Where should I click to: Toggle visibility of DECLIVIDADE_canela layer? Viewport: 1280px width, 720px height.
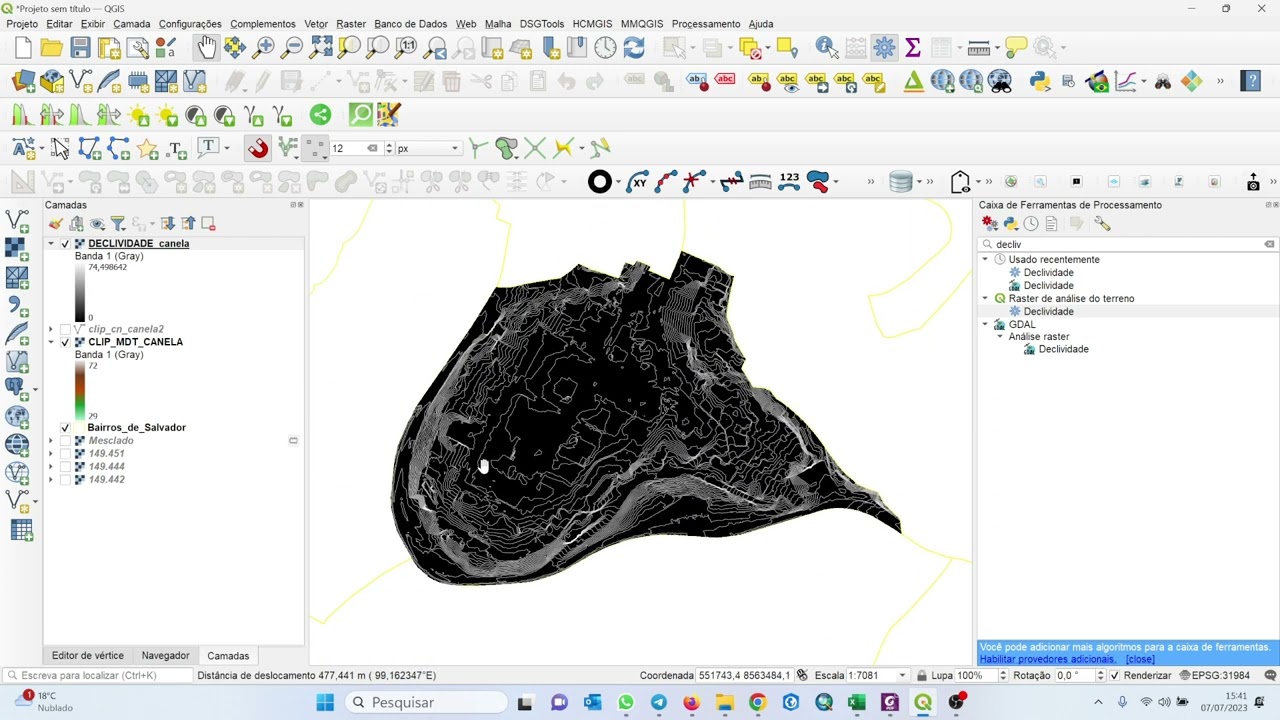(66, 244)
